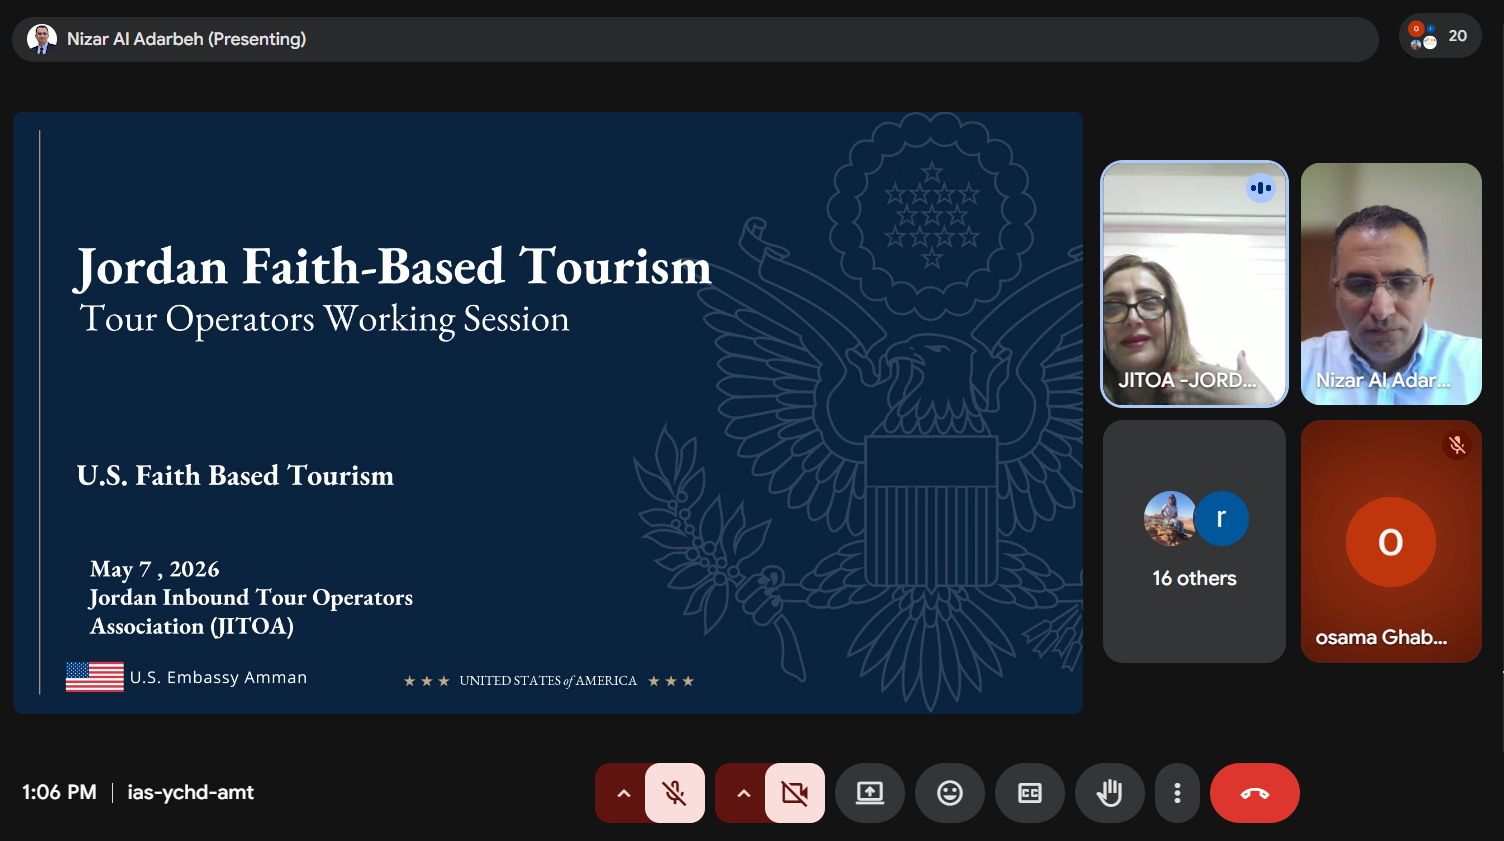This screenshot has height=841, width=1504.
Task: Click the muted mic icon on osama tile
Action: click(x=1457, y=445)
